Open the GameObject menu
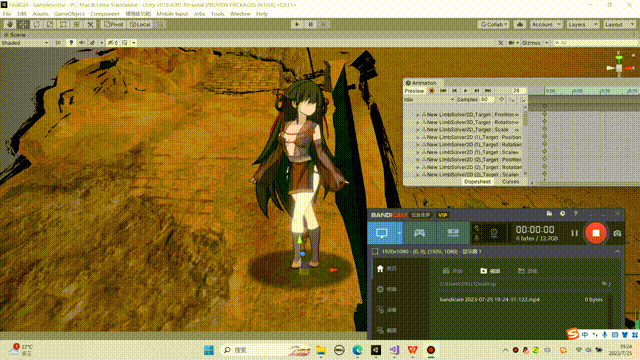The image size is (640, 360). pyautogui.click(x=69, y=14)
